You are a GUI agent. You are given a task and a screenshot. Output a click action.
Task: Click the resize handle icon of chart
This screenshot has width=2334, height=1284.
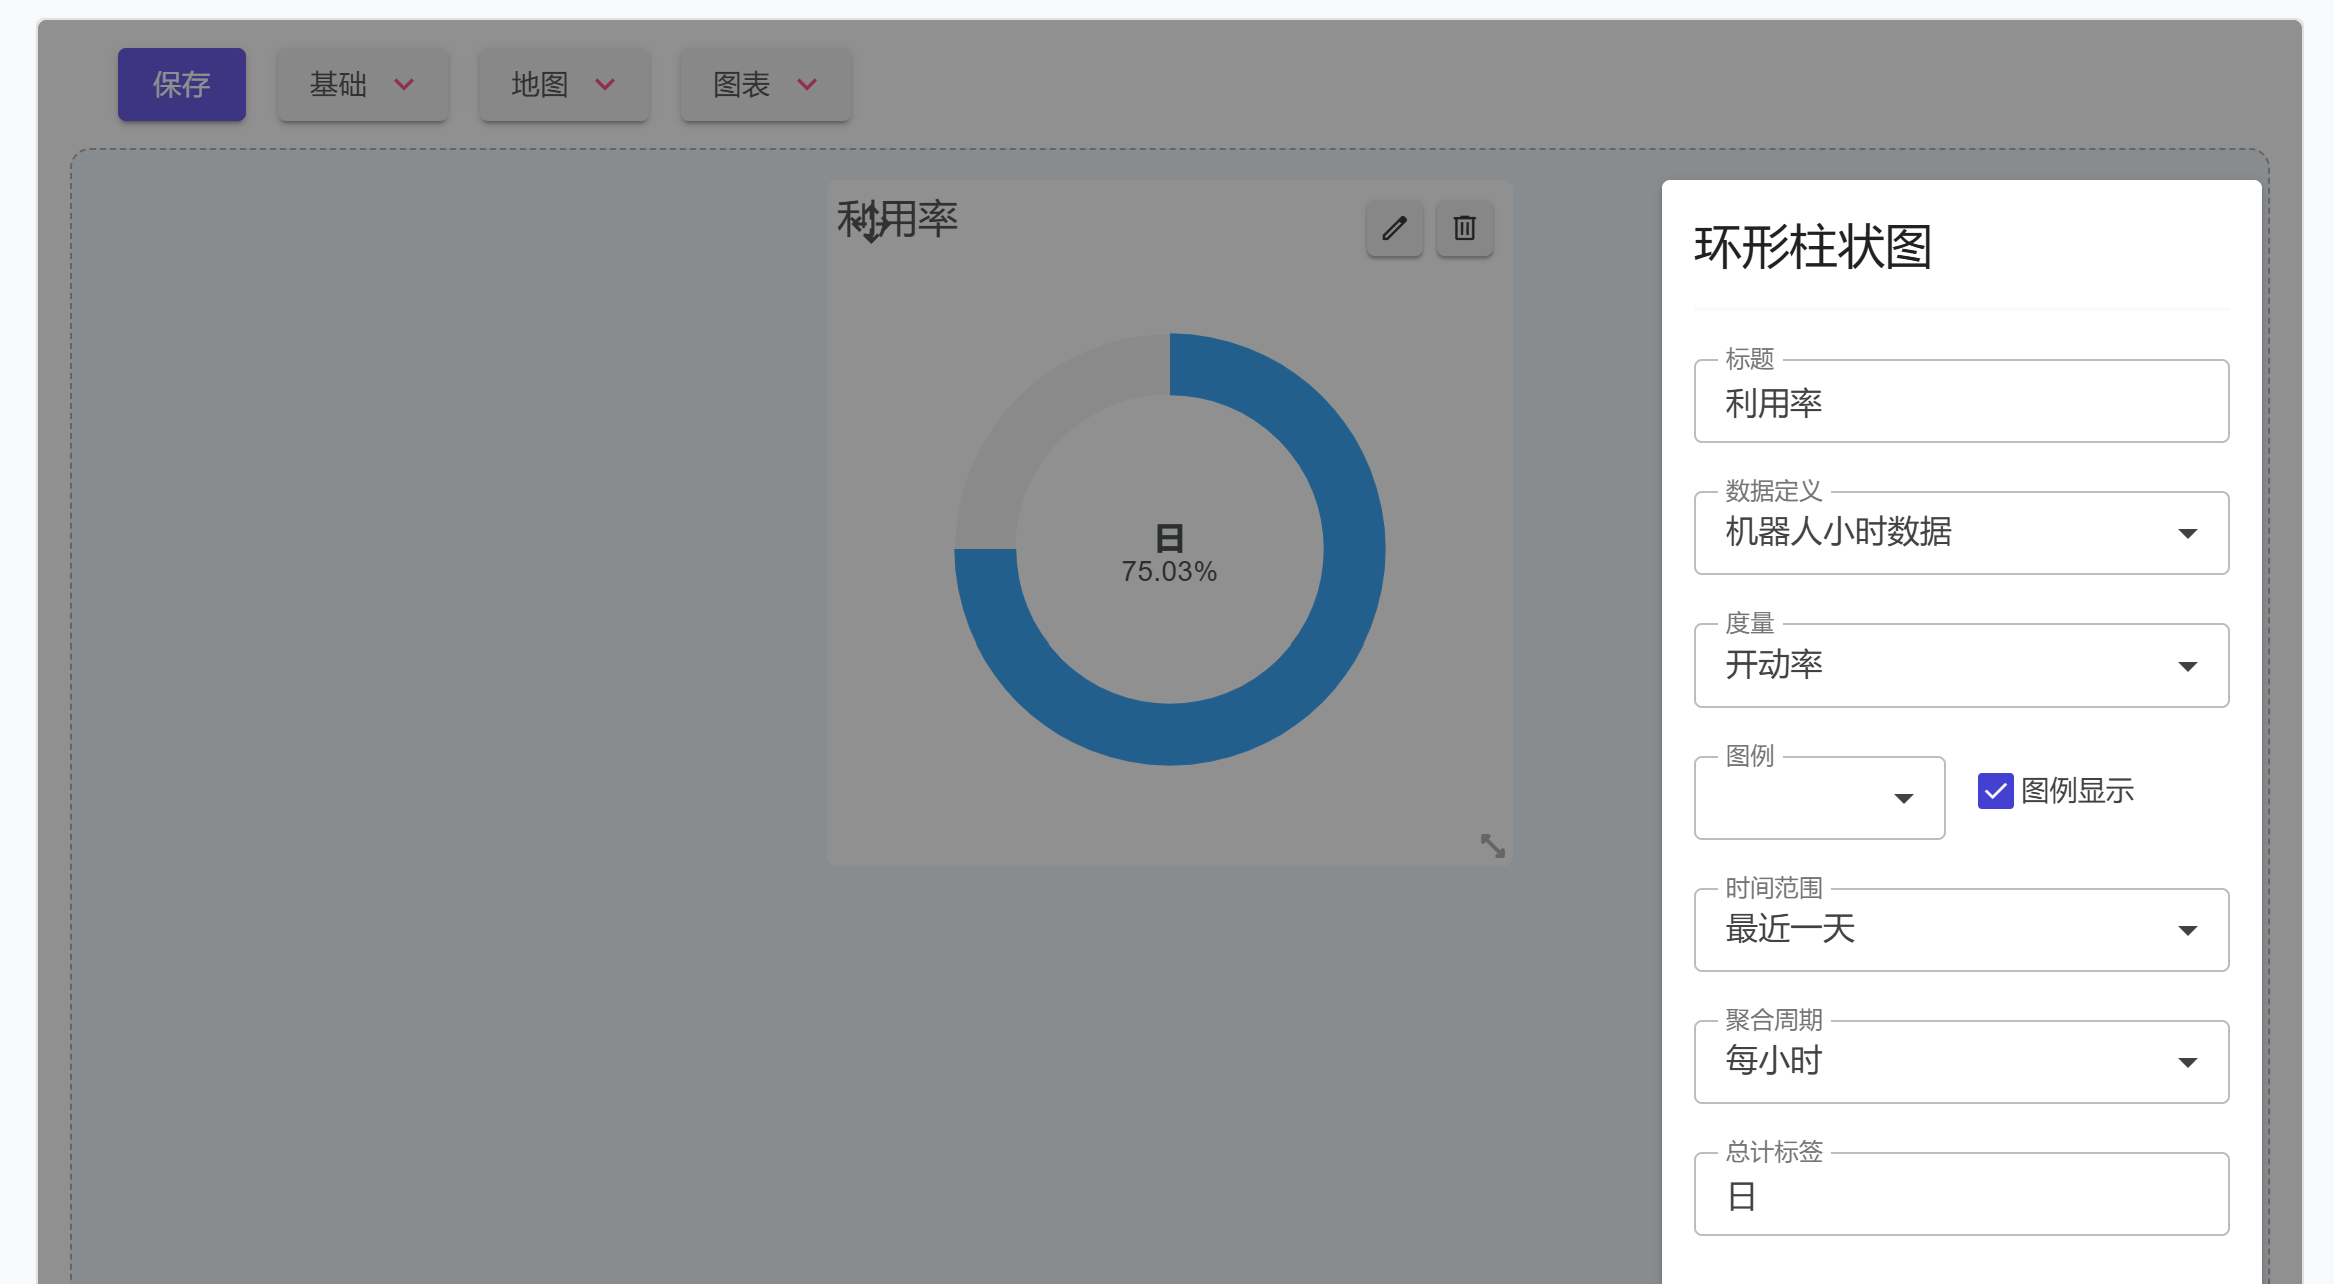pyautogui.click(x=1492, y=846)
